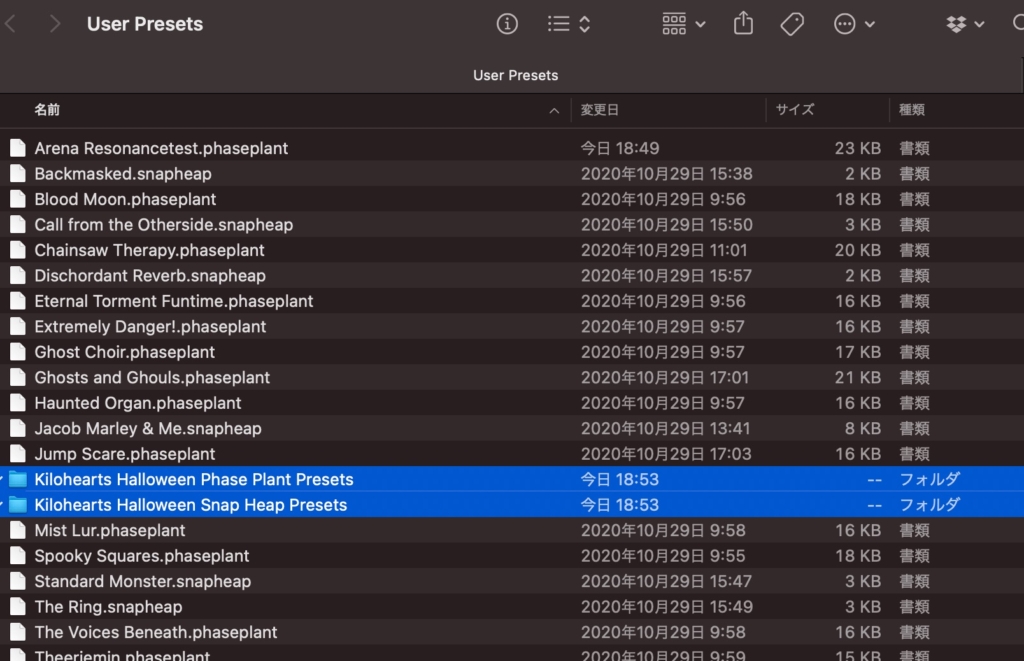Click the Back navigation arrow
Image resolution: width=1024 pixels, height=661 pixels.
click(x=11, y=24)
